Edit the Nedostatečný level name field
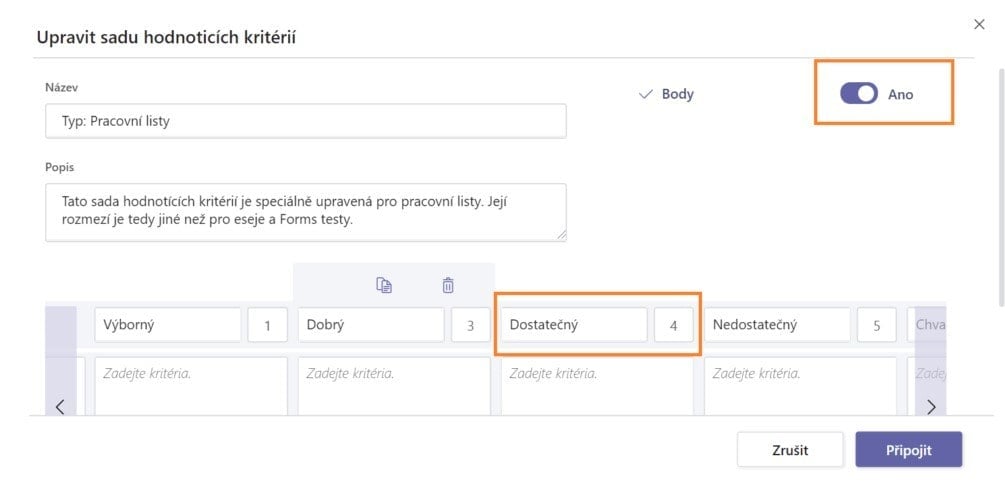 click(777, 325)
